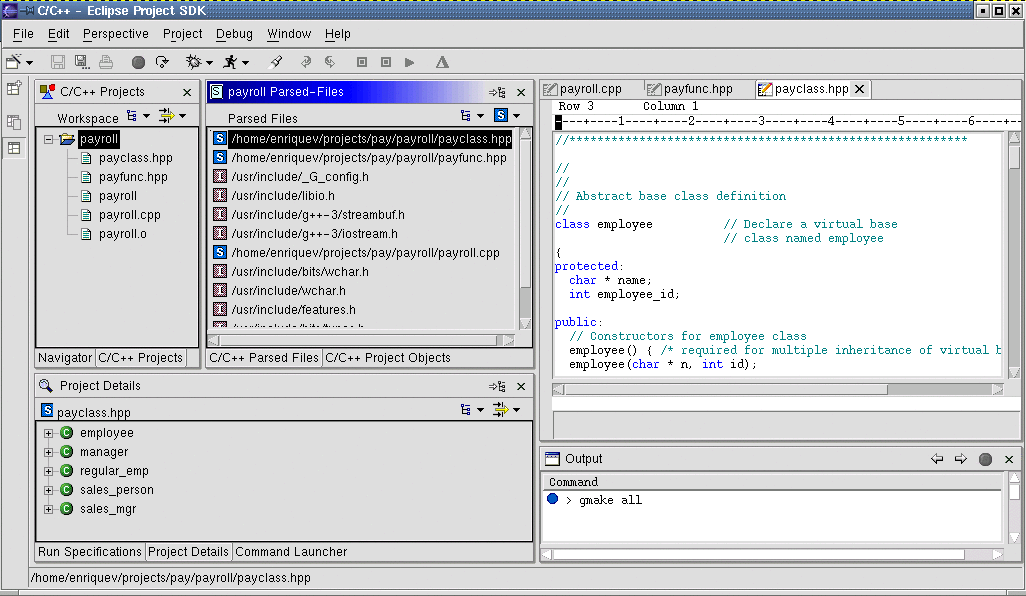Screen dimensions: 1026x596
Task: Click the Save floppy disk icon
Action: click(x=58, y=61)
